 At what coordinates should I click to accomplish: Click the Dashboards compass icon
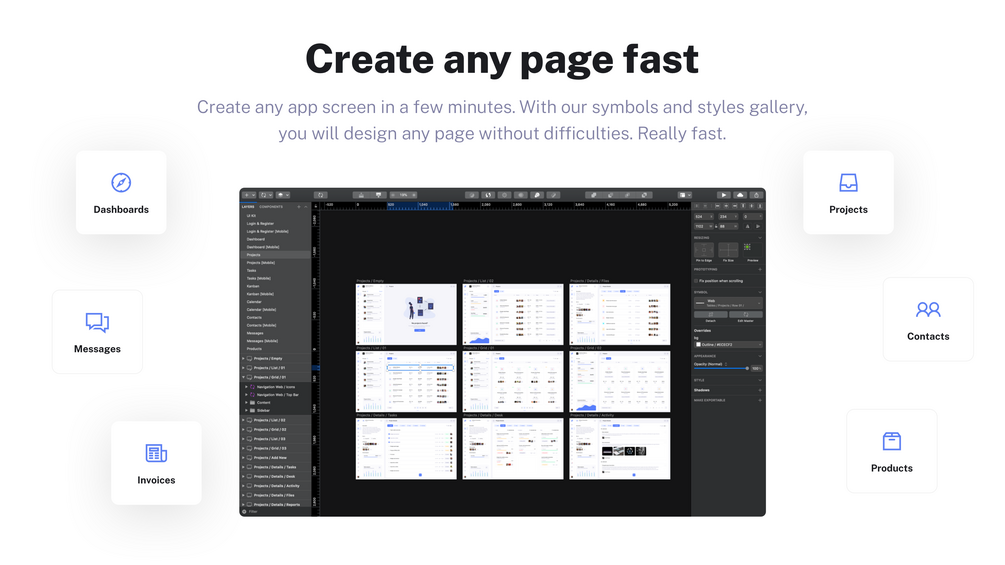point(121,183)
